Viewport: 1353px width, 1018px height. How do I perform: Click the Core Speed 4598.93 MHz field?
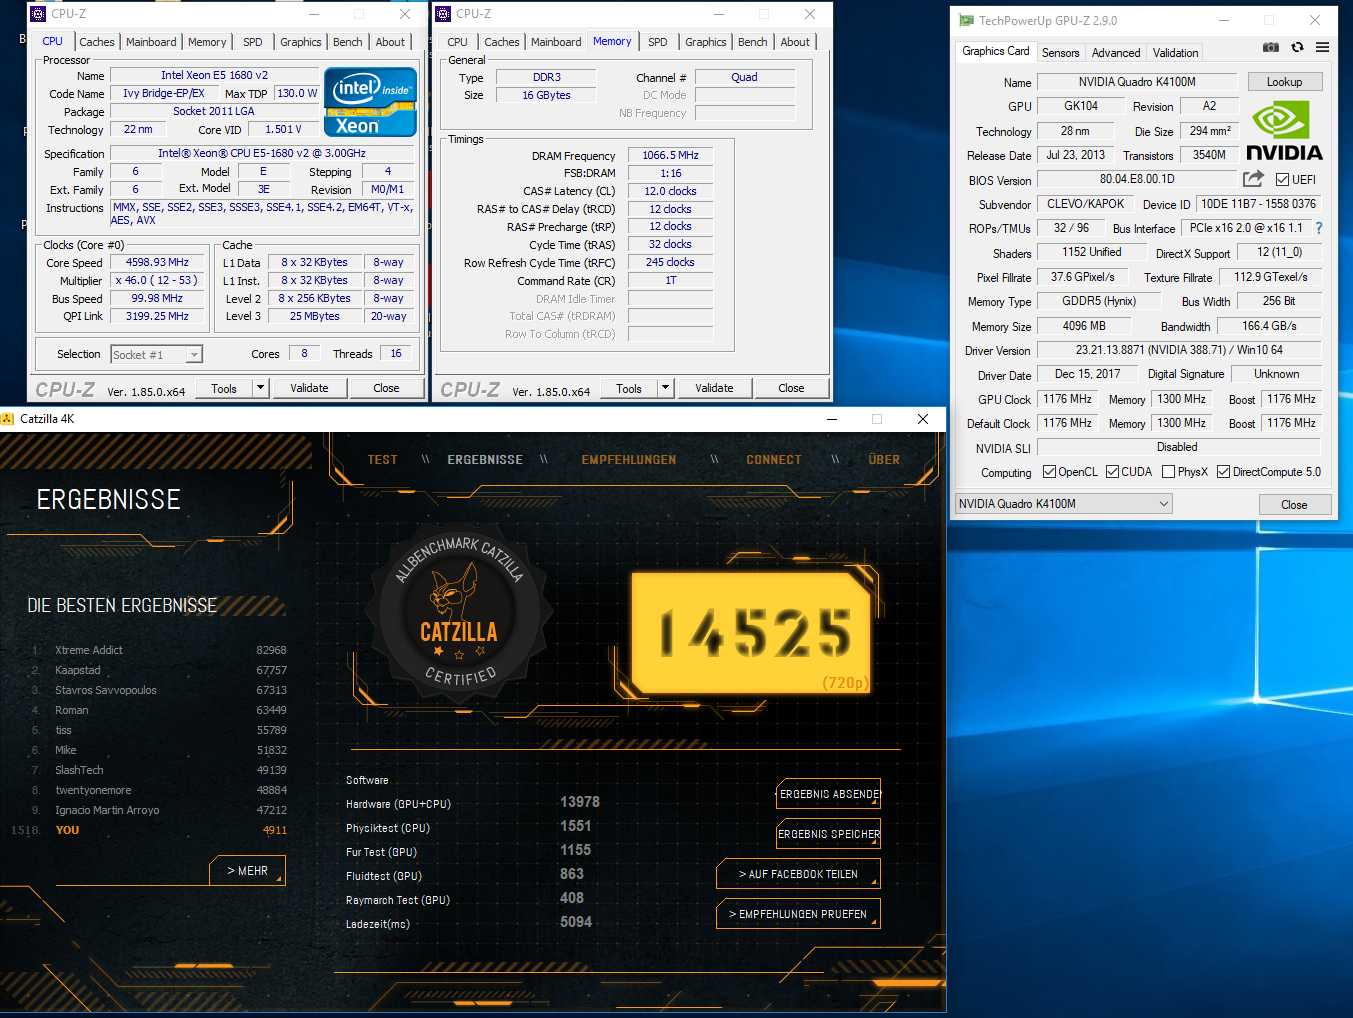tap(158, 263)
